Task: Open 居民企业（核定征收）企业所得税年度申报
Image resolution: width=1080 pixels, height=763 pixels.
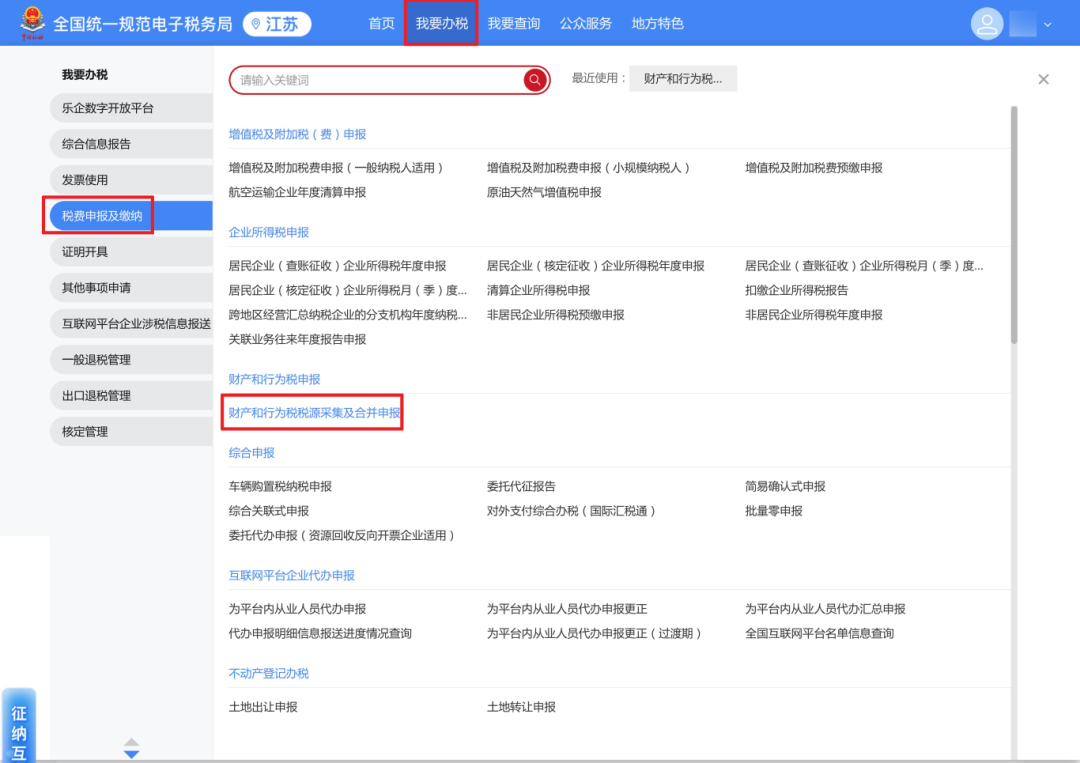Action: [x=596, y=266]
